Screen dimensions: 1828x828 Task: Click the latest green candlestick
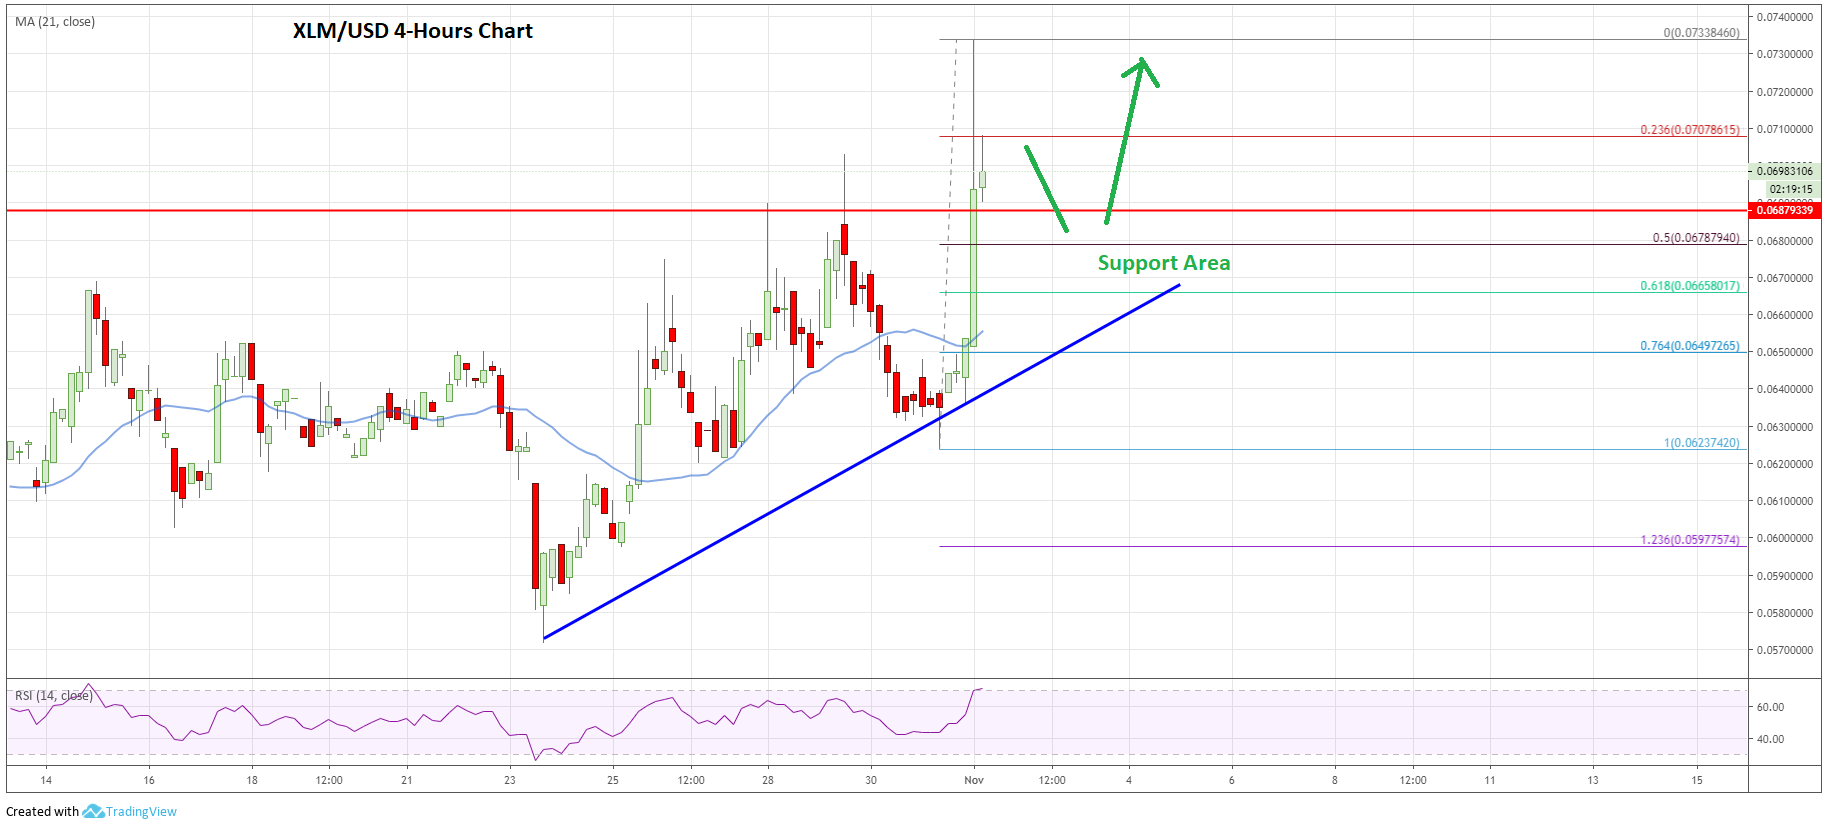pos(983,179)
